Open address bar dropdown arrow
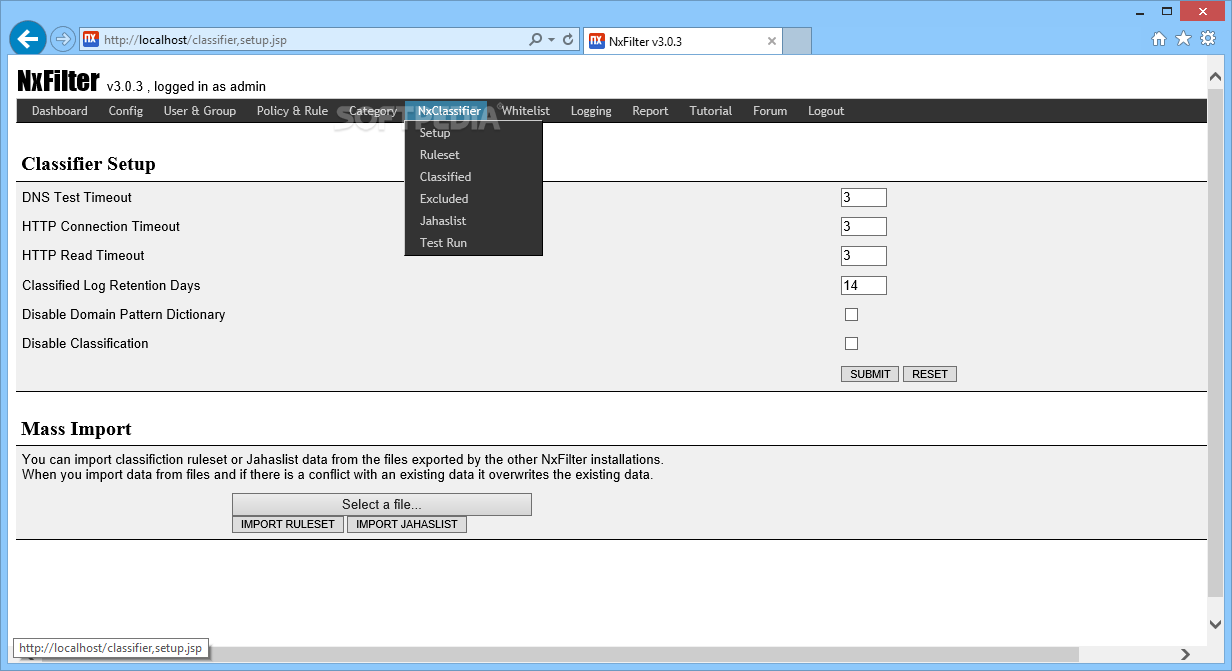The height and width of the screenshot is (671, 1232). 551,40
